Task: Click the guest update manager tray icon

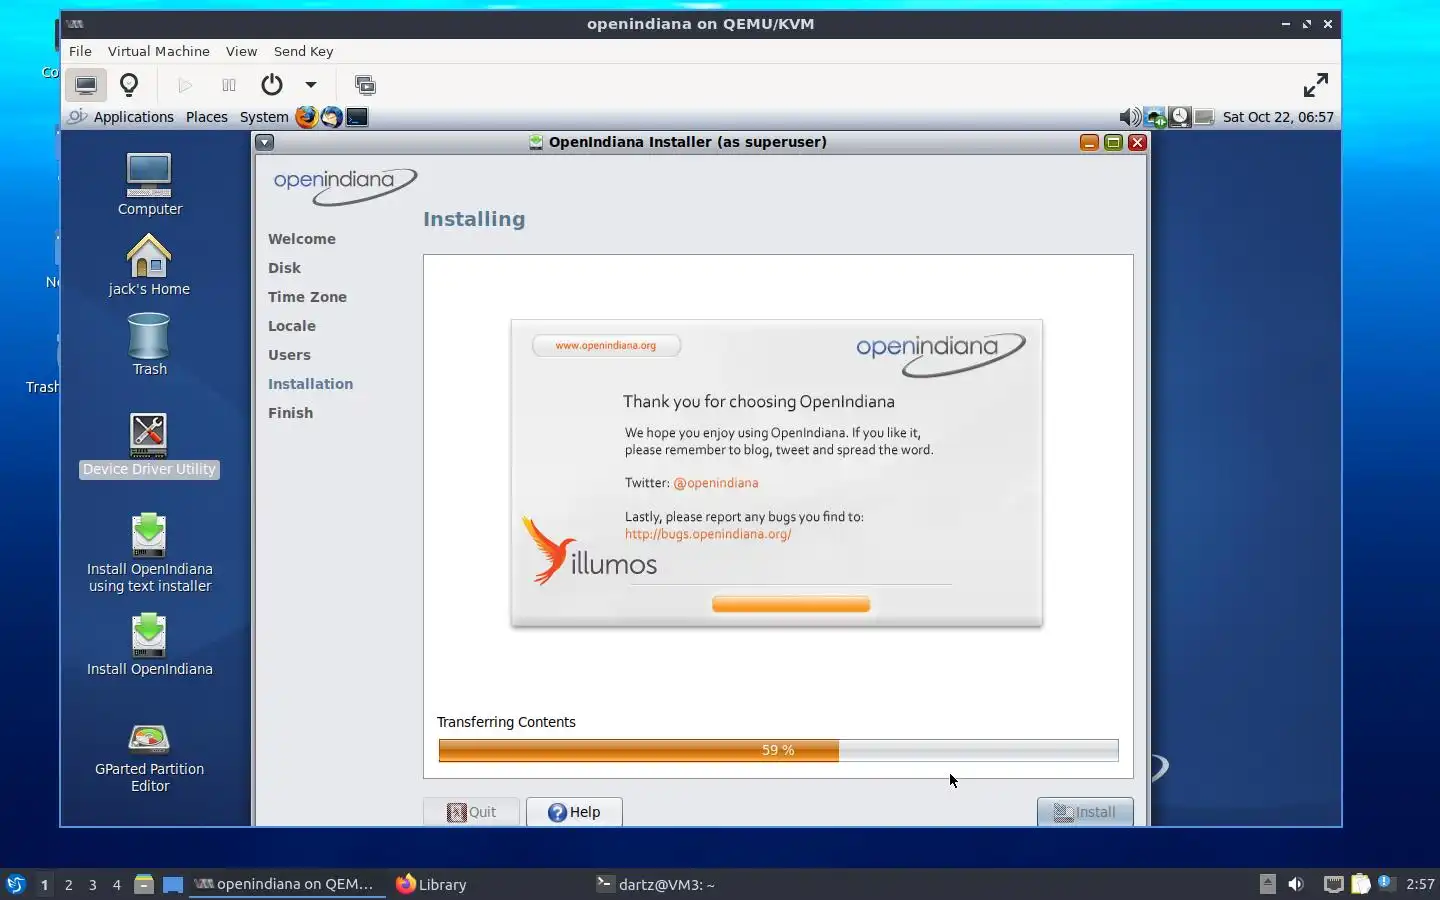Action: pos(1181,117)
